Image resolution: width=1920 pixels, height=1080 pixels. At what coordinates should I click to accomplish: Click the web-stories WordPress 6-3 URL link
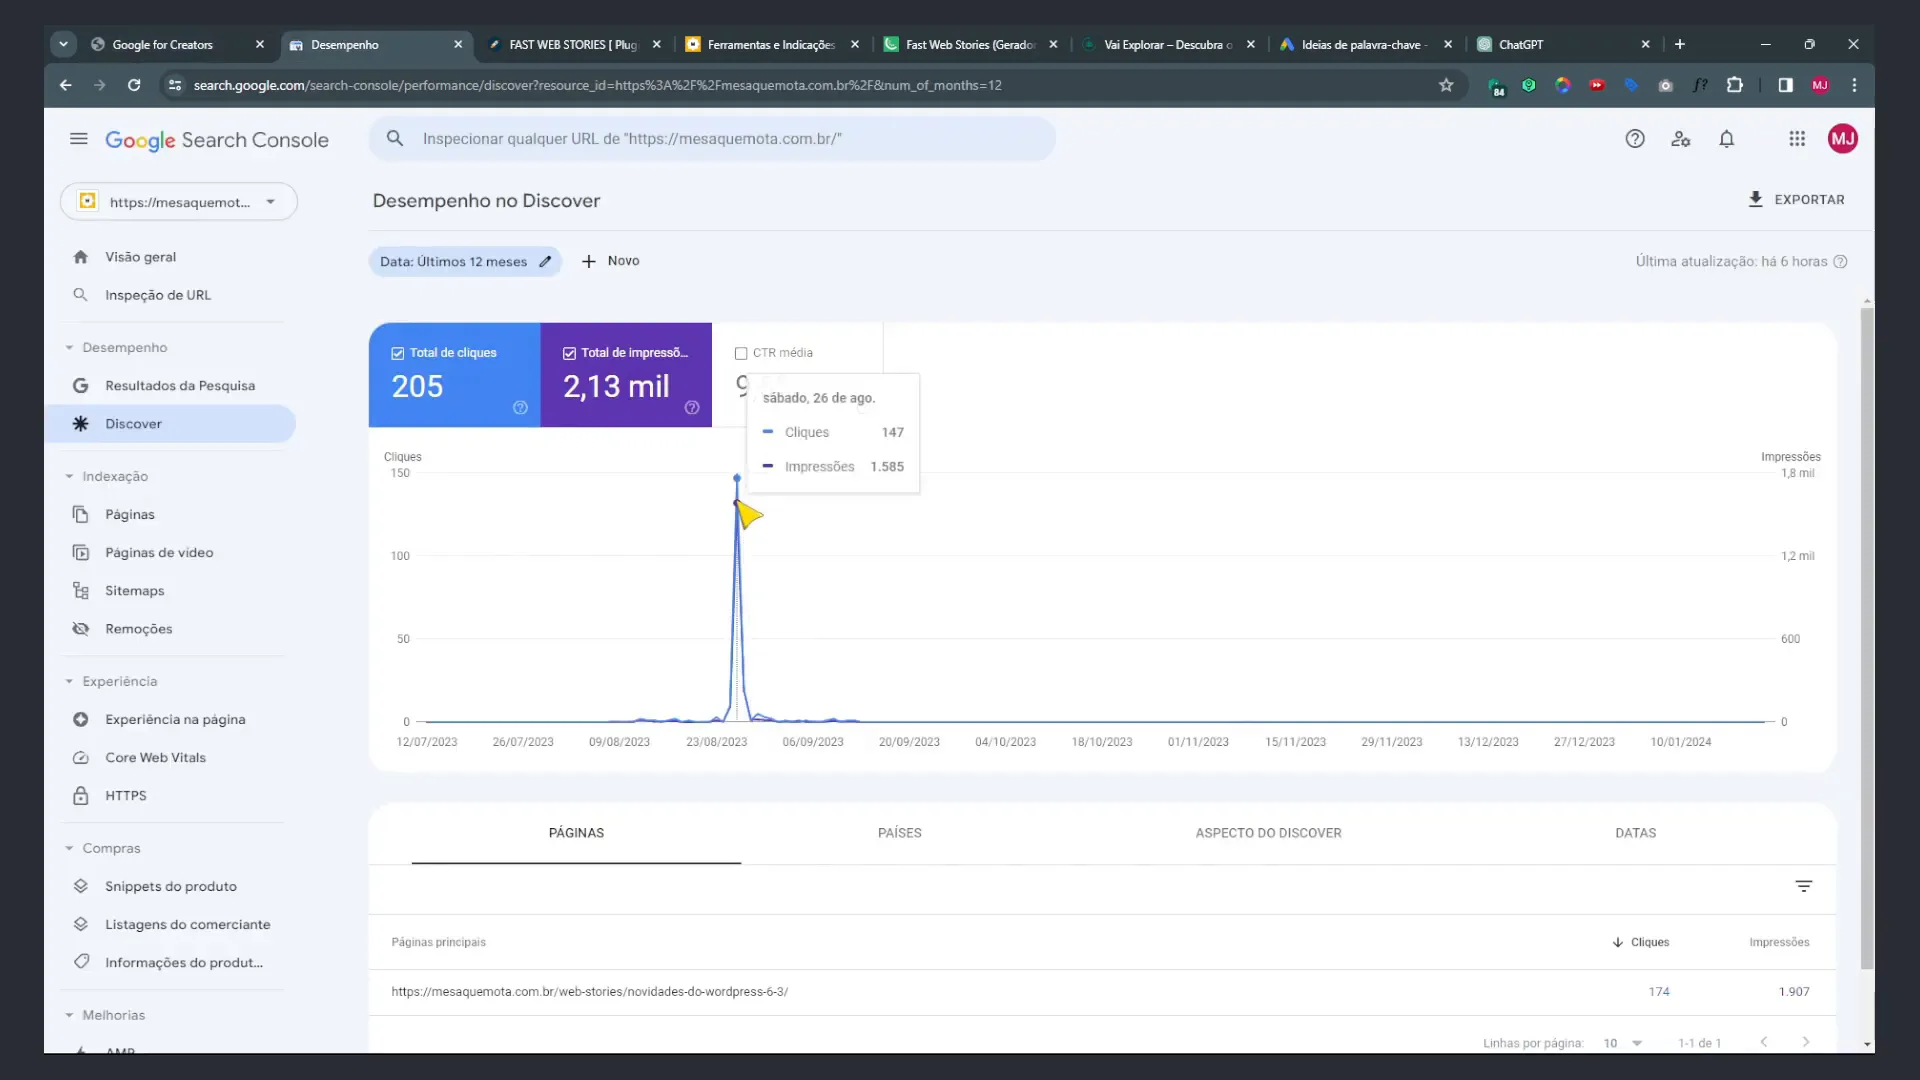coord(588,990)
